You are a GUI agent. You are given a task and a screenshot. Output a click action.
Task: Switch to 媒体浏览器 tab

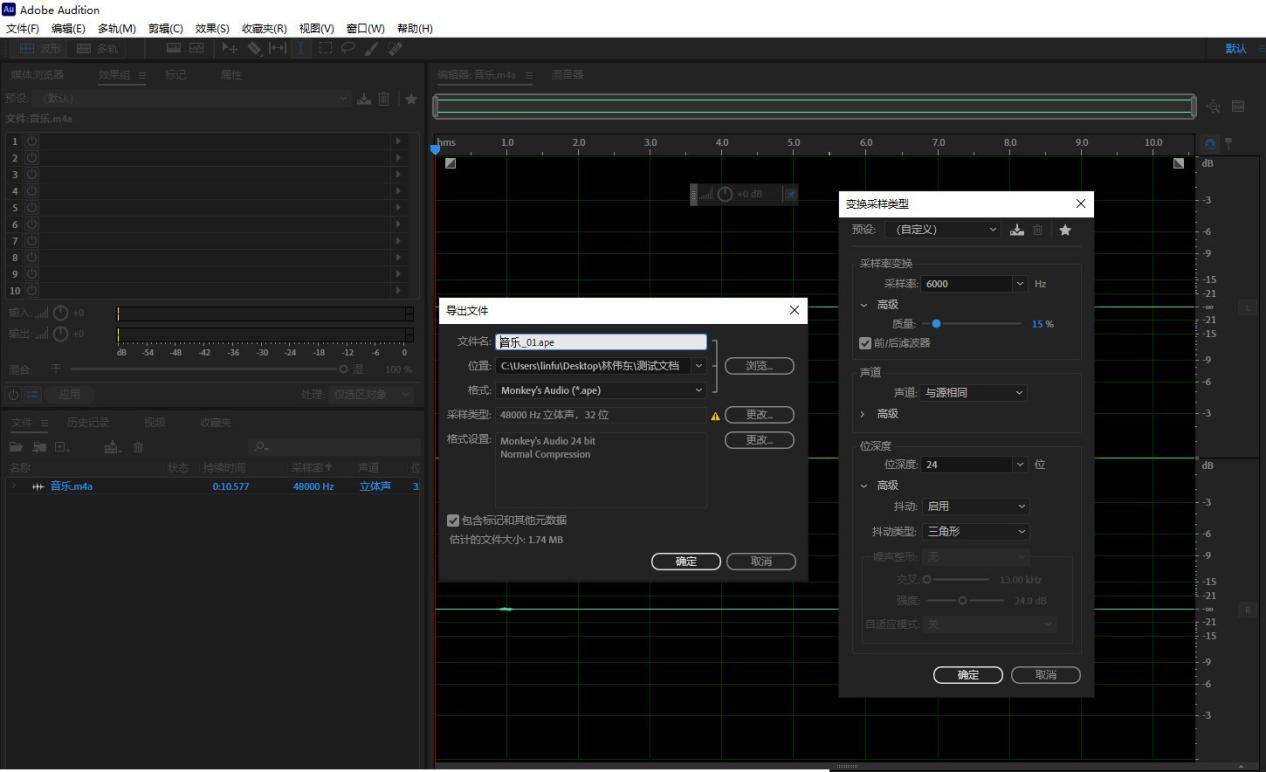[x=37, y=75]
